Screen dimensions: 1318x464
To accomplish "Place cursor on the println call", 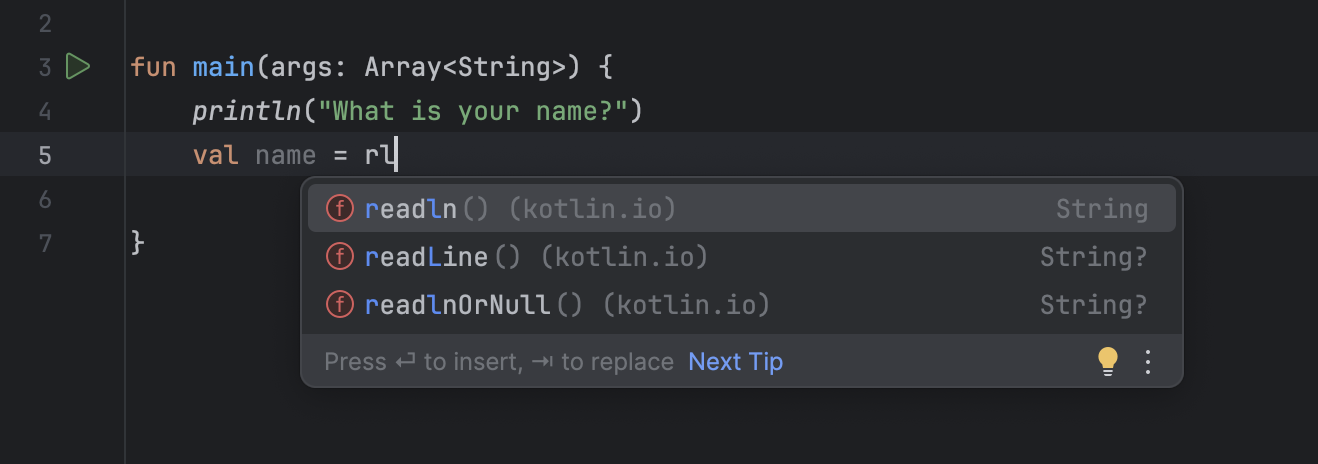I will pos(246,111).
